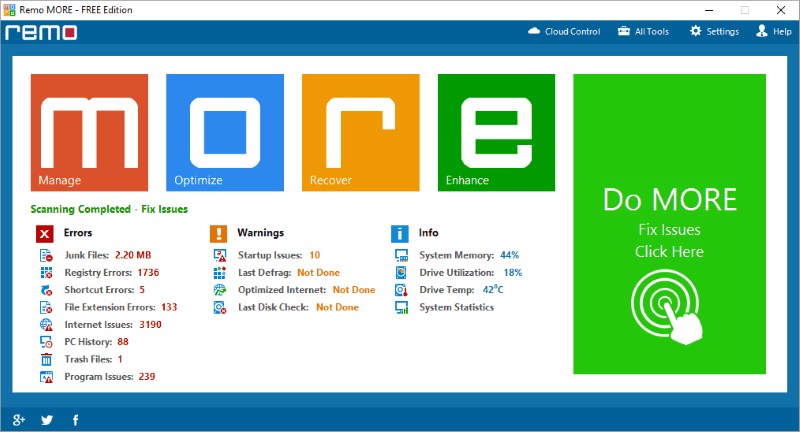Click the System Memory icon
Viewport: 800px width, 432px height.
coord(402,255)
